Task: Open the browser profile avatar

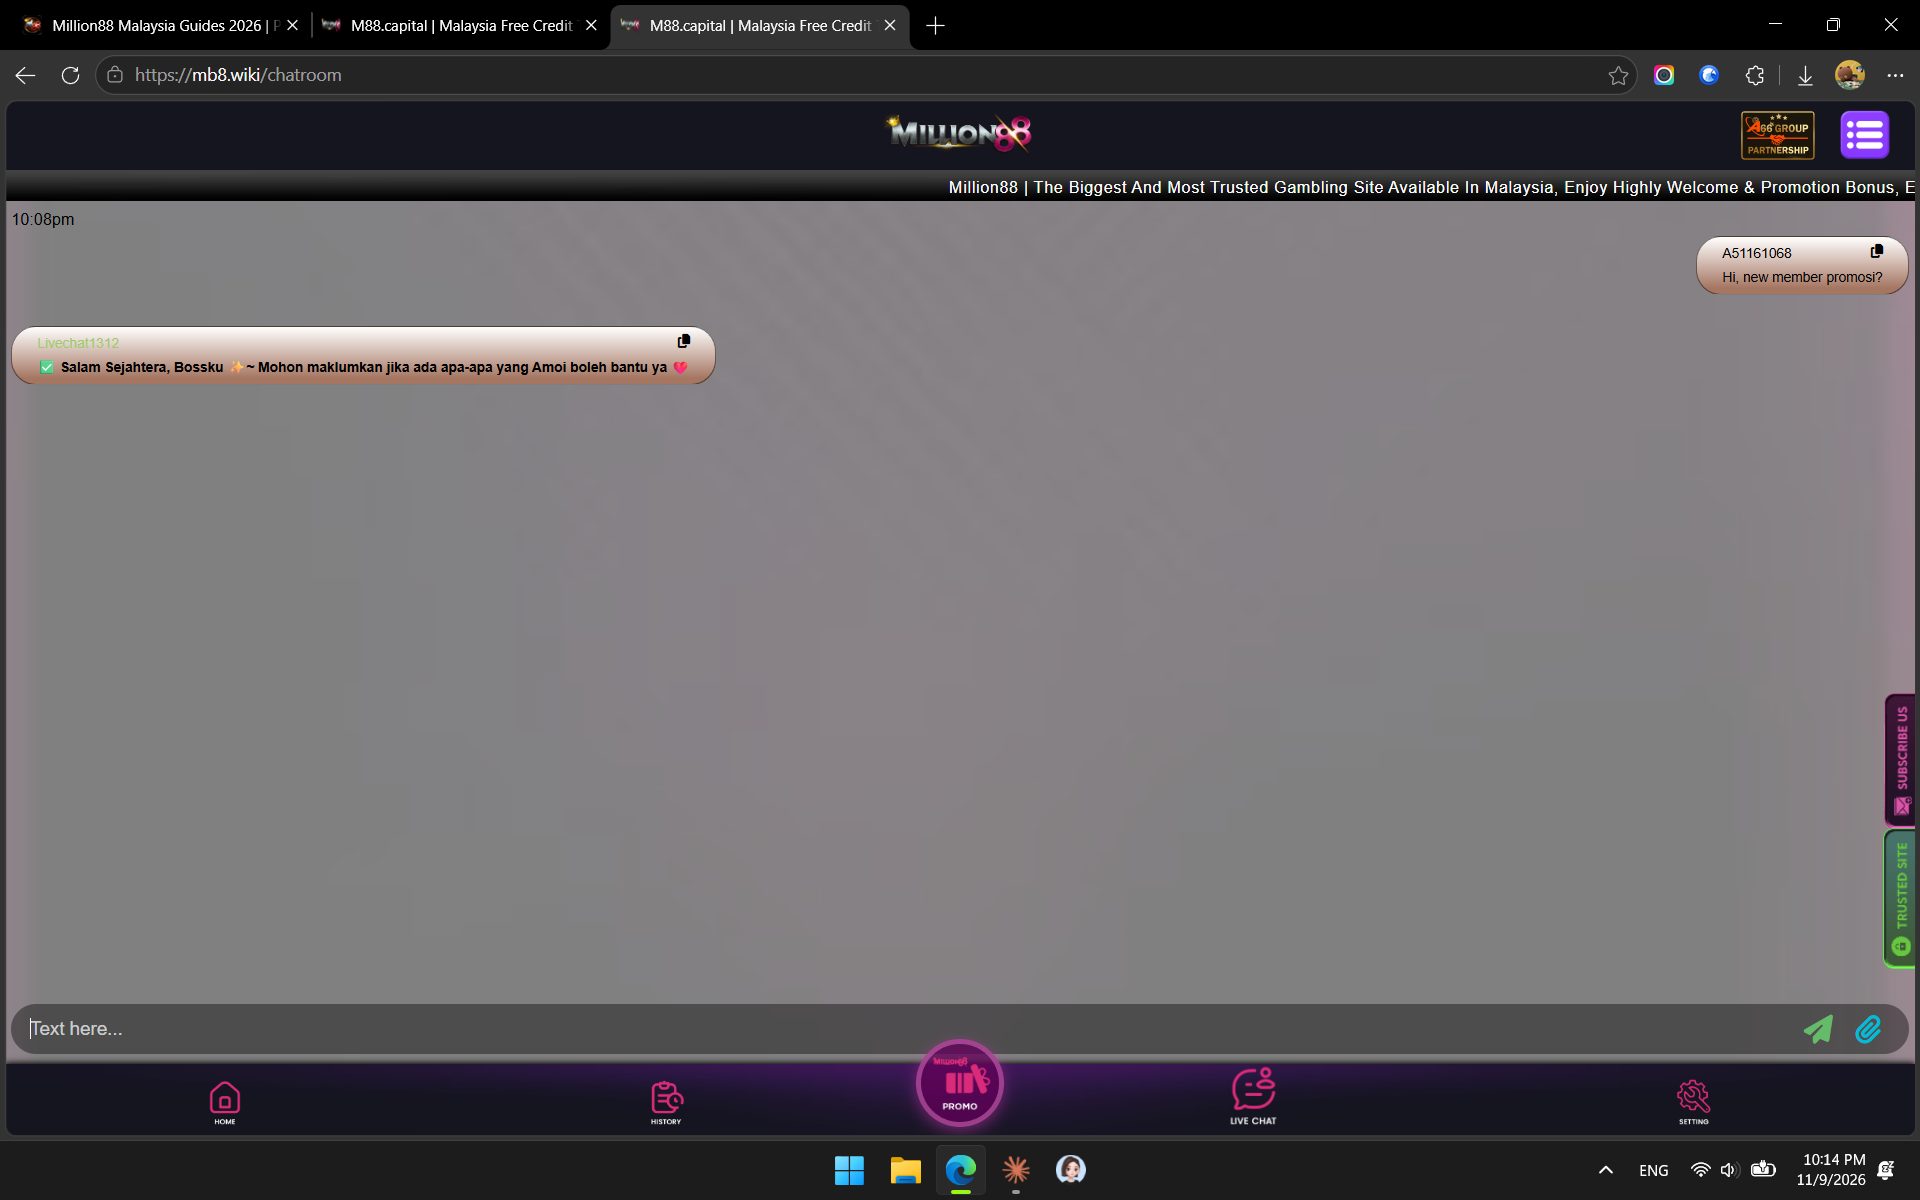Action: [x=1850, y=75]
